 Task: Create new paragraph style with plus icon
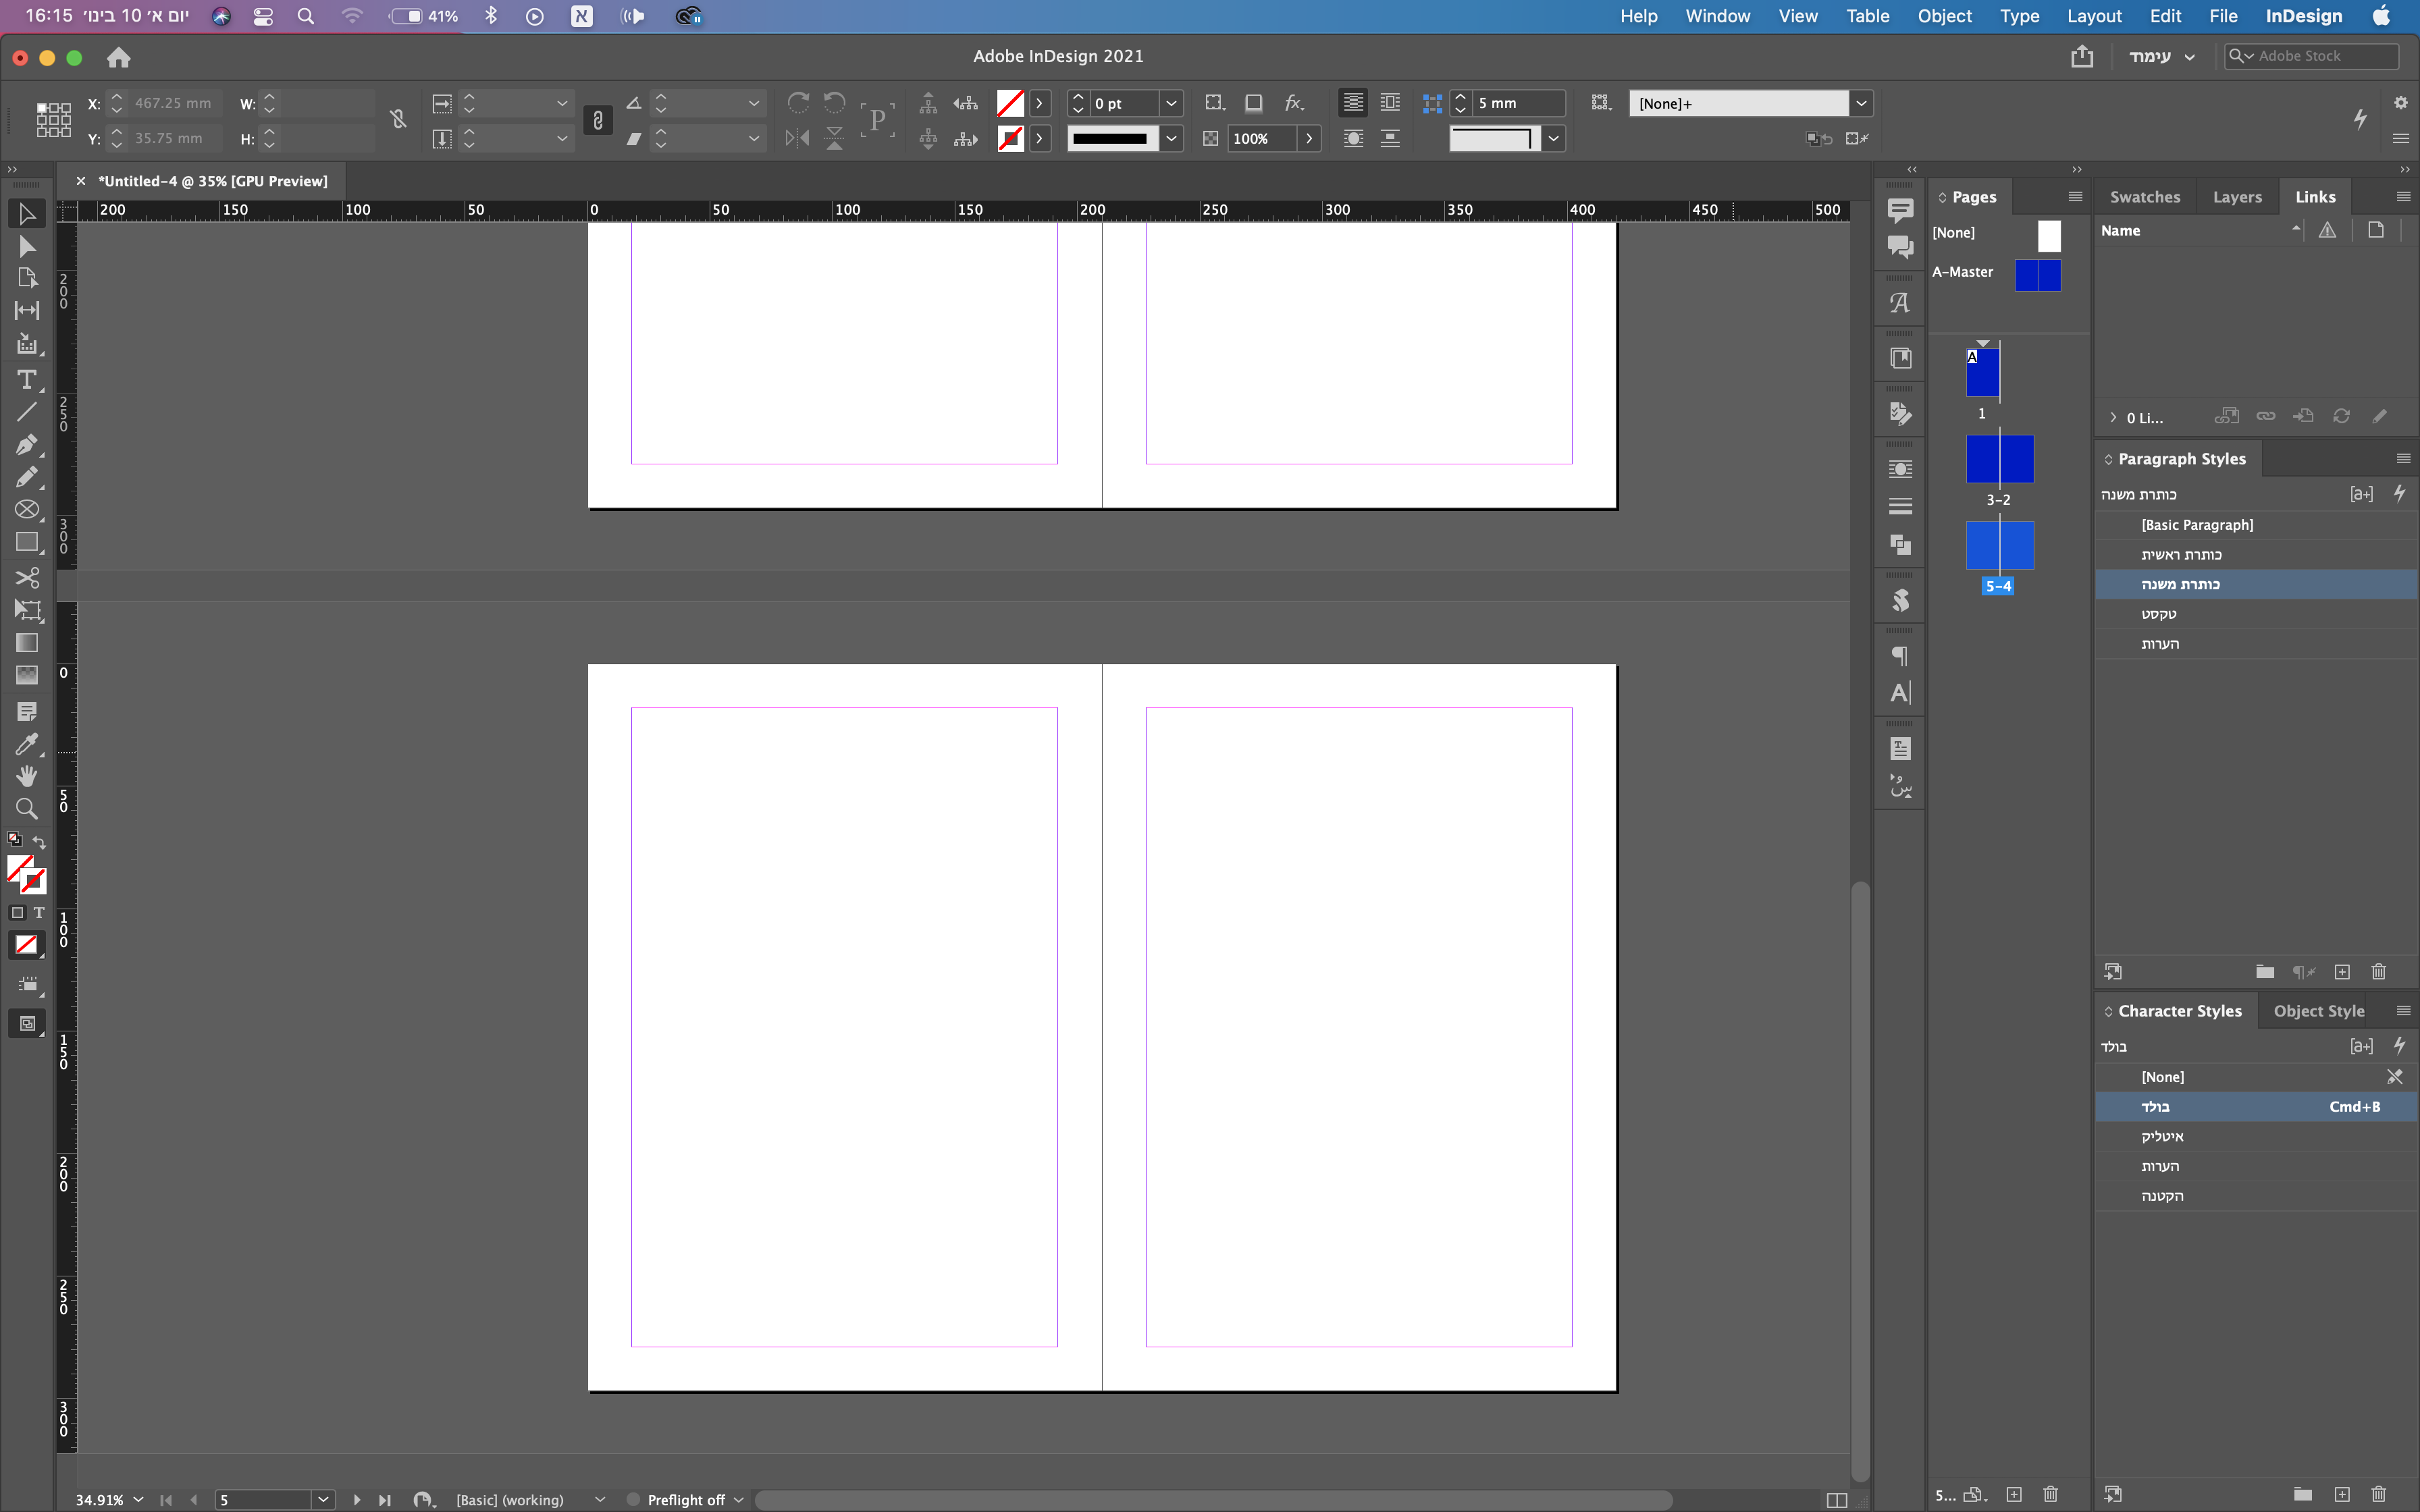click(2341, 972)
